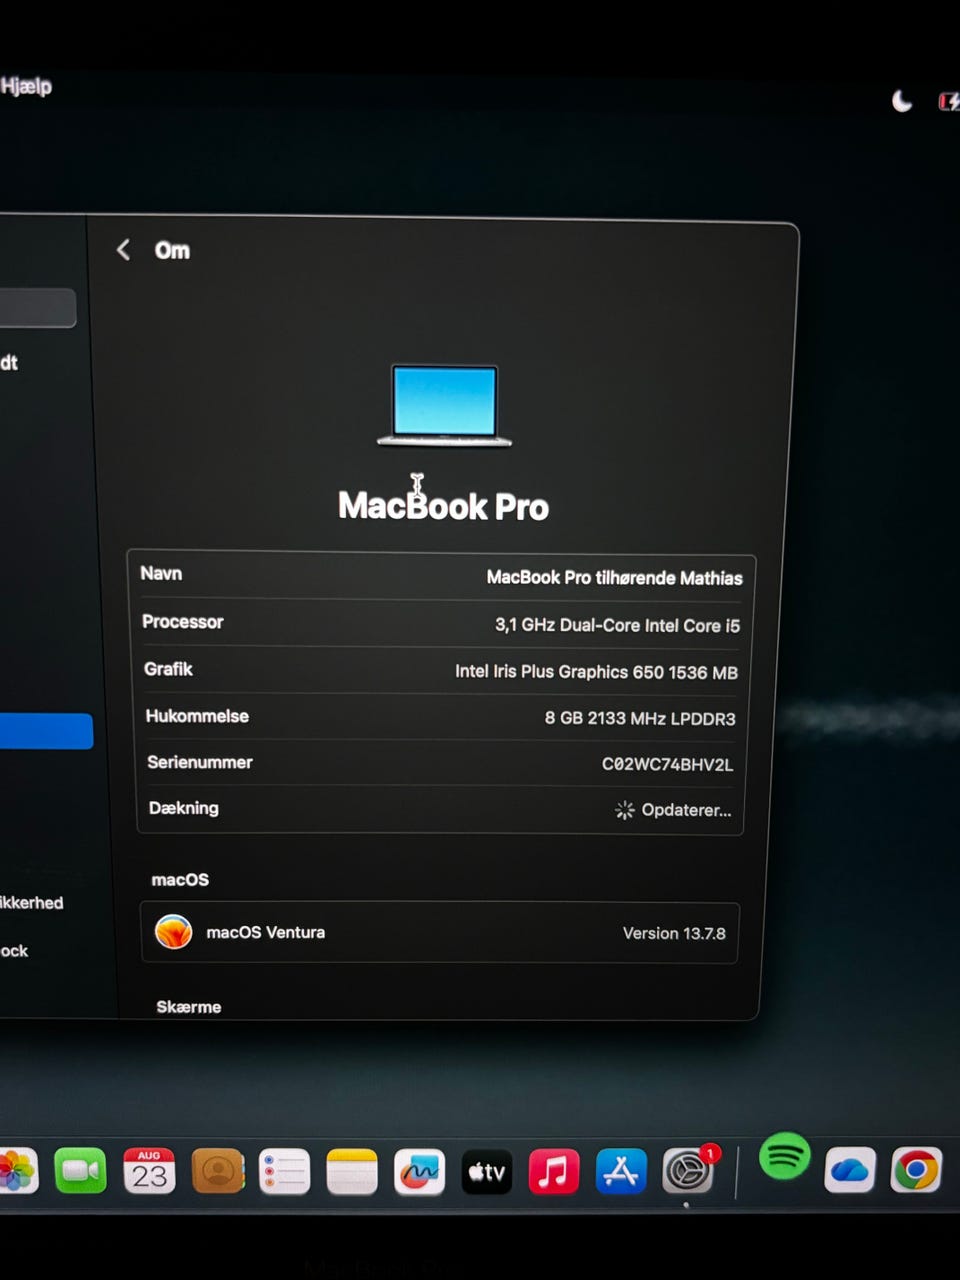Open Spotify from the Dock
The width and height of the screenshot is (960, 1280).
click(x=785, y=1156)
